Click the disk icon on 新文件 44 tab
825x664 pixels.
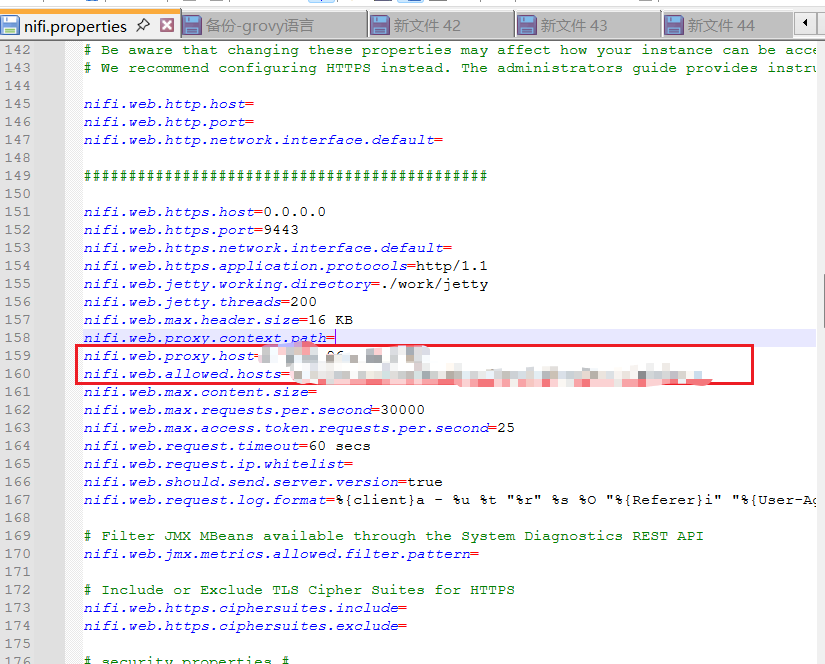tap(674, 25)
